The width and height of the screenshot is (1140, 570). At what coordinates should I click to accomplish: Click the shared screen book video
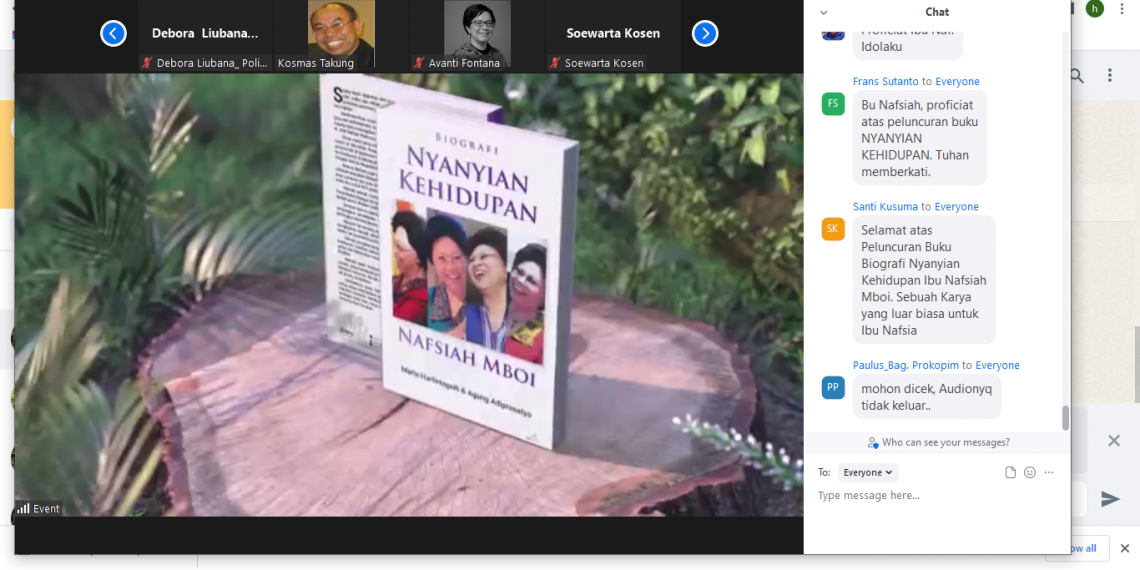(409, 294)
